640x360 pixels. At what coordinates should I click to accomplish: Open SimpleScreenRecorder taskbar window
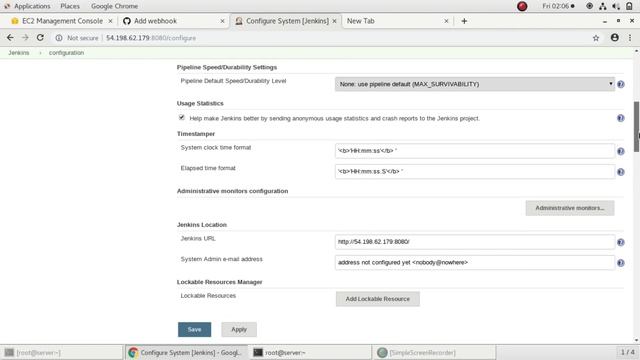tap(435, 353)
